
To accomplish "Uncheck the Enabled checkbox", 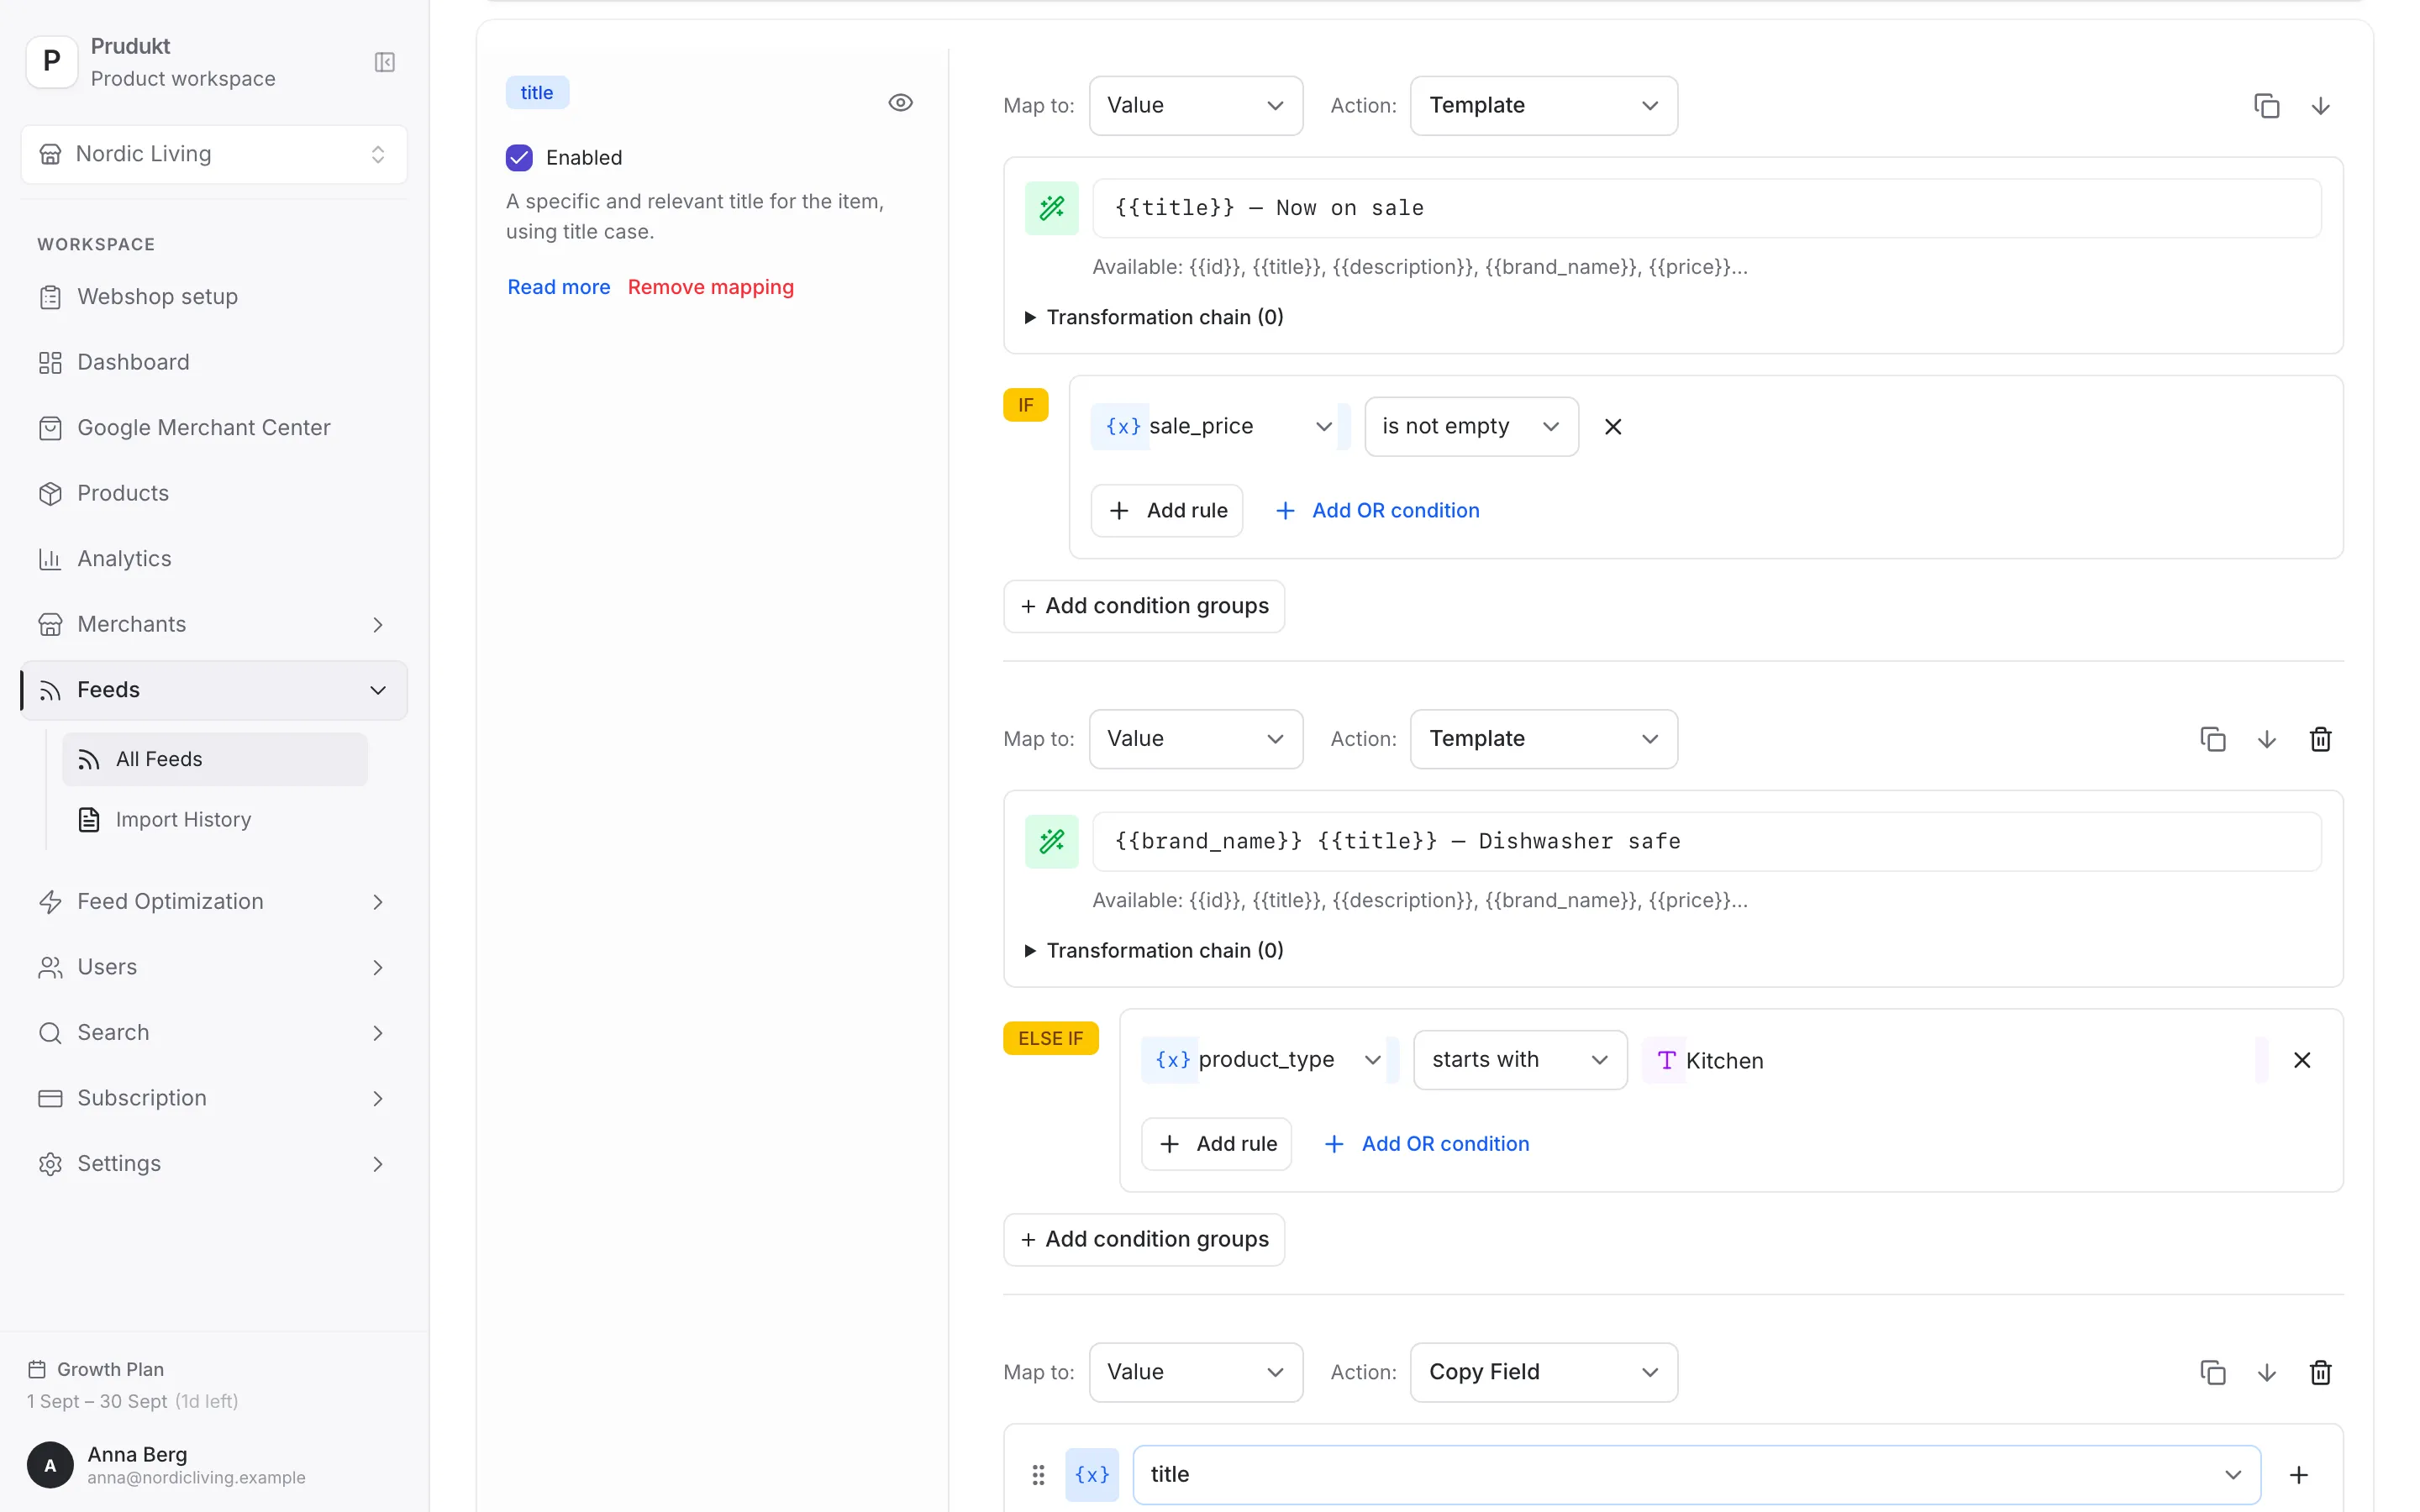I will pyautogui.click(x=519, y=157).
